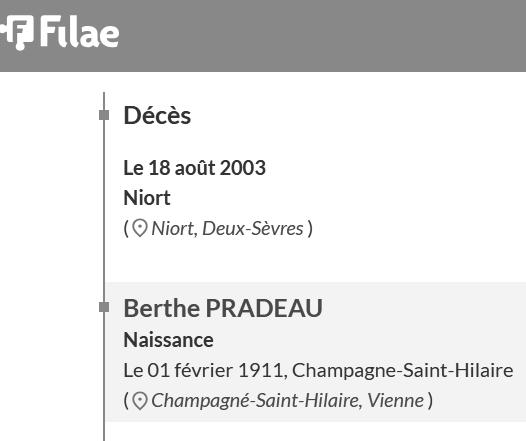Click the birth date Le 01 février 1911
This screenshot has width=526, height=441.
(203, 371)
